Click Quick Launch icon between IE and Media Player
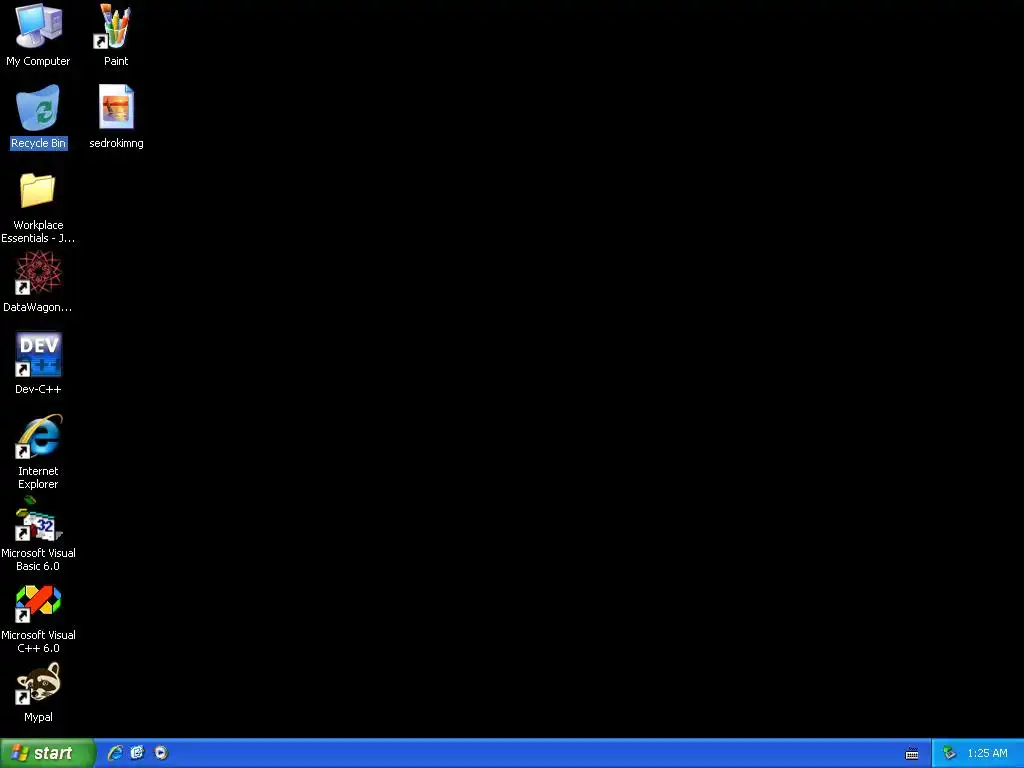This screenshot has height=768, width=1024. point(137,753)
